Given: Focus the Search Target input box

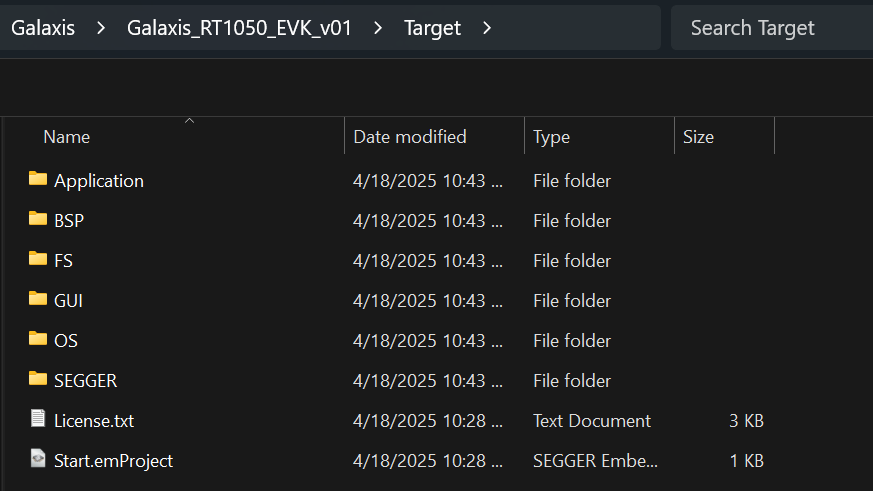Looking at the screenshot, I should coord(772,28).
